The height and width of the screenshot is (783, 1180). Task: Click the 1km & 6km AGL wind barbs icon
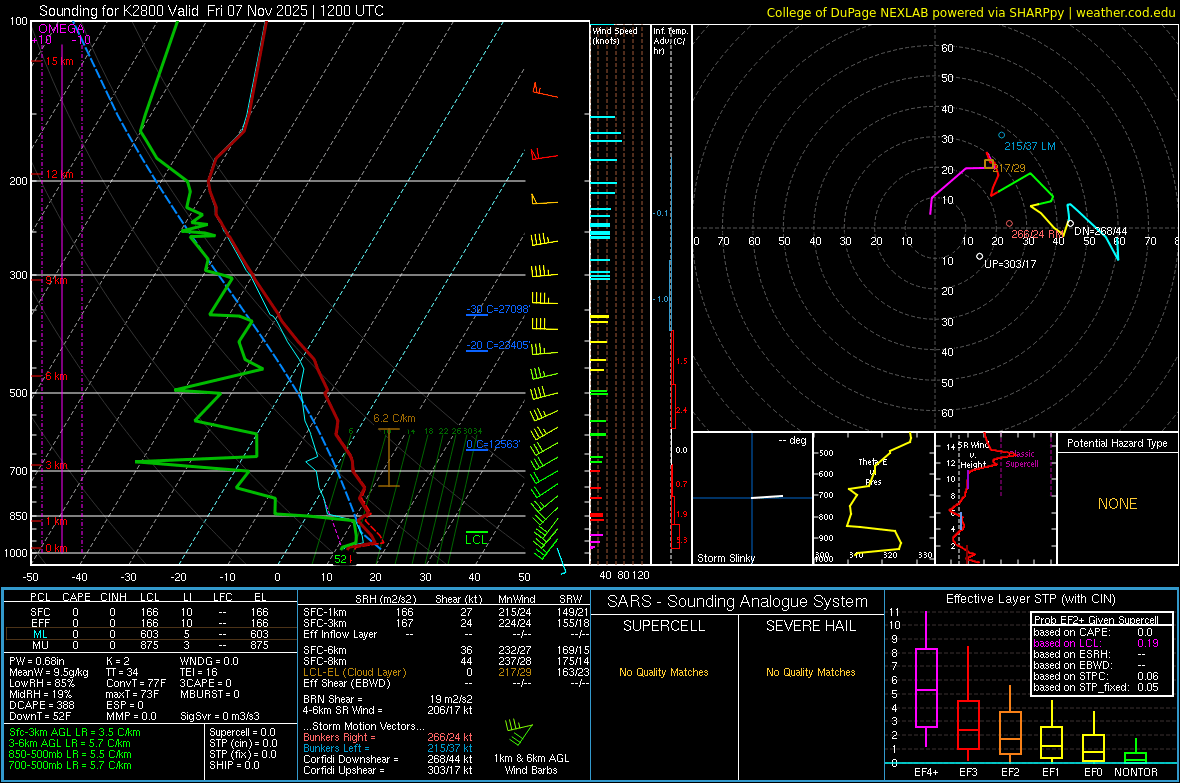519,732
